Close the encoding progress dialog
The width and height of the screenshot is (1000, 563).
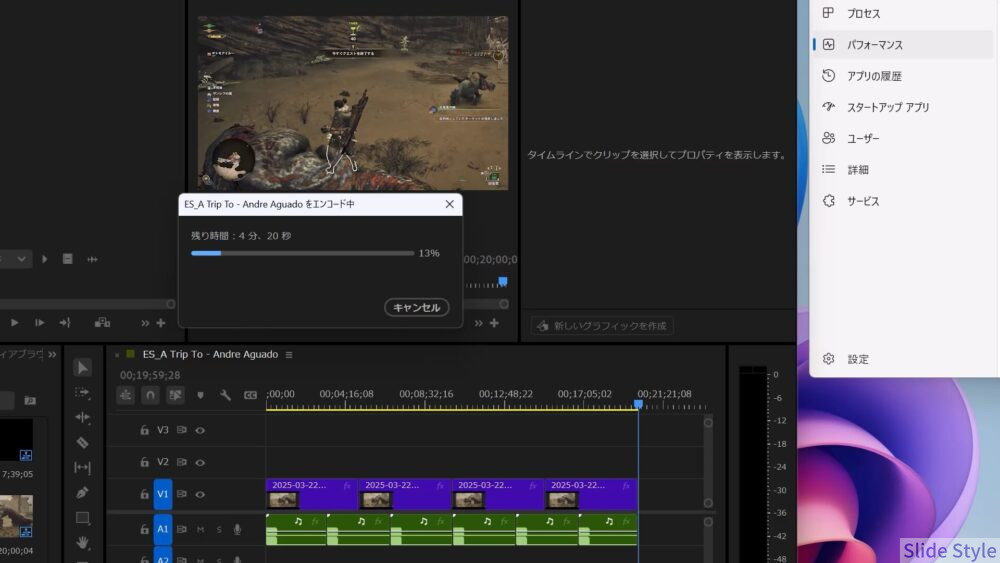450,204
